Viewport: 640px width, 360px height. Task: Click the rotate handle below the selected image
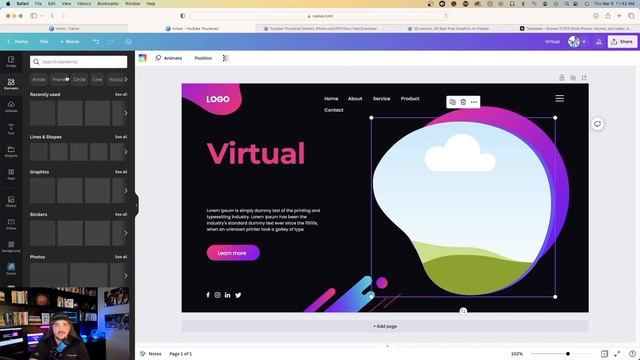click(x=463, y=311)
